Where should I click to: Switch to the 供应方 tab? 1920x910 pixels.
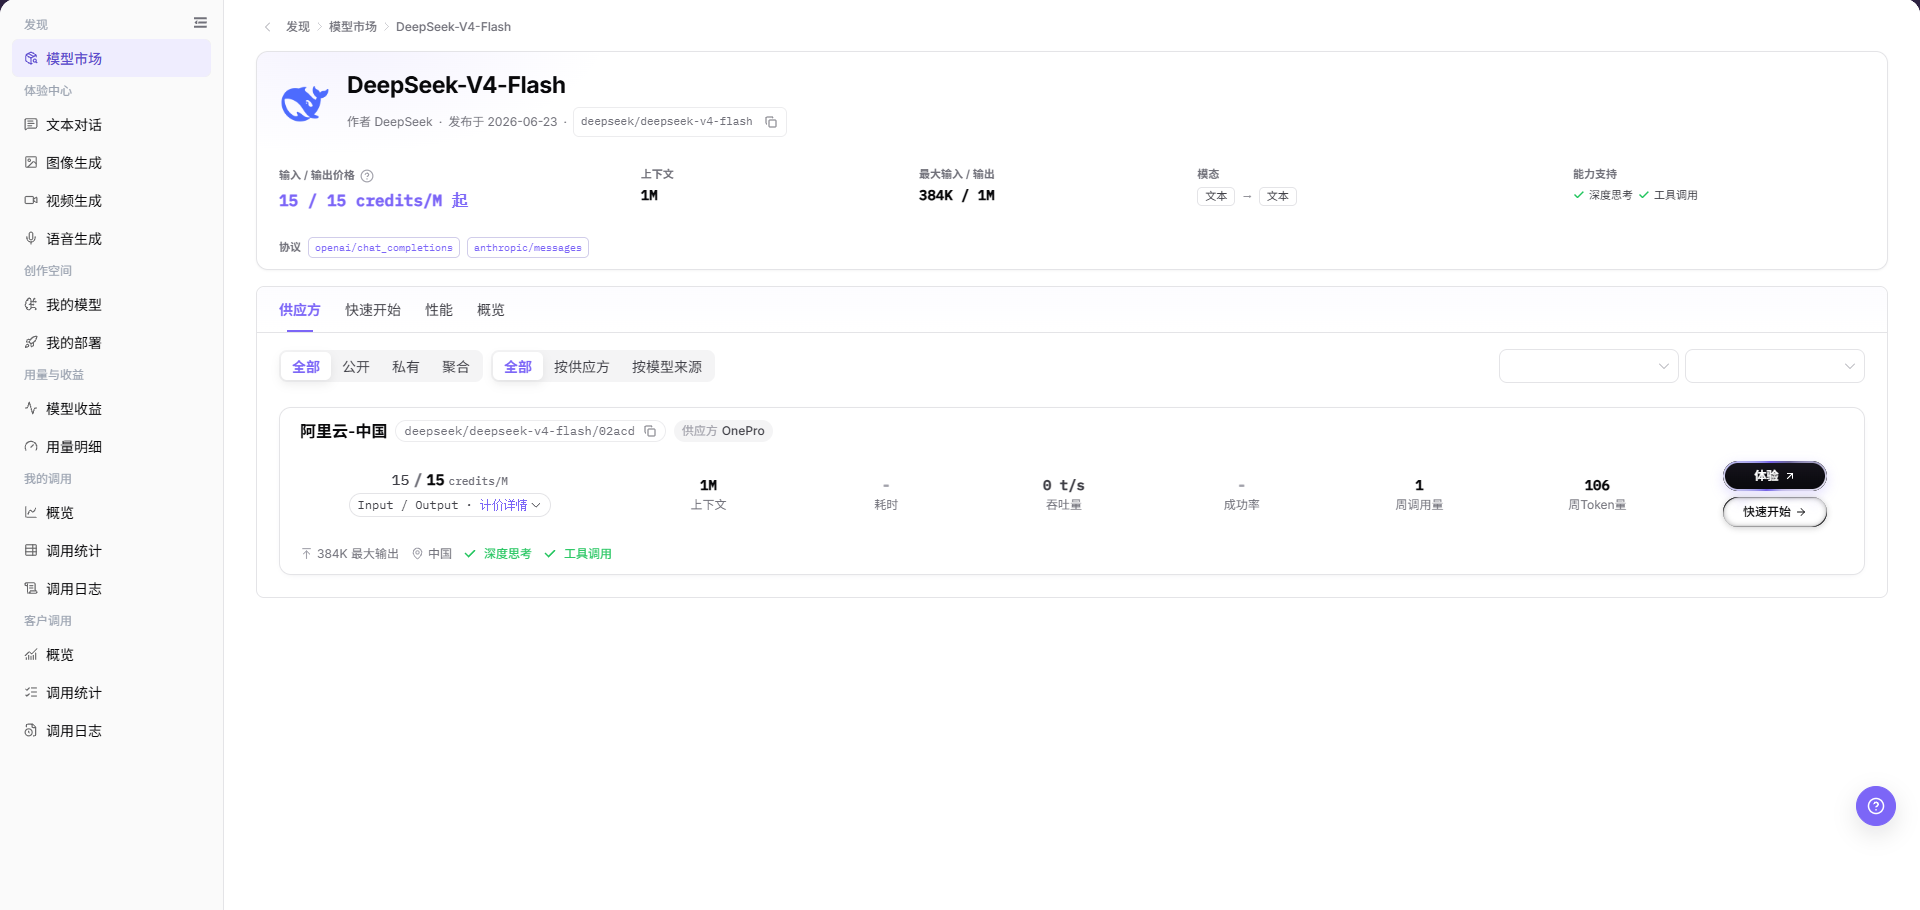pyautogui.click(x=300, y=310)
